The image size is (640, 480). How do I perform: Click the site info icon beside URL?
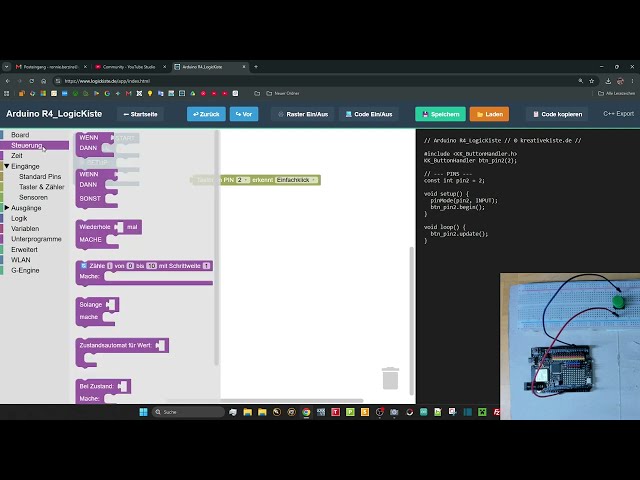[58, 81]
